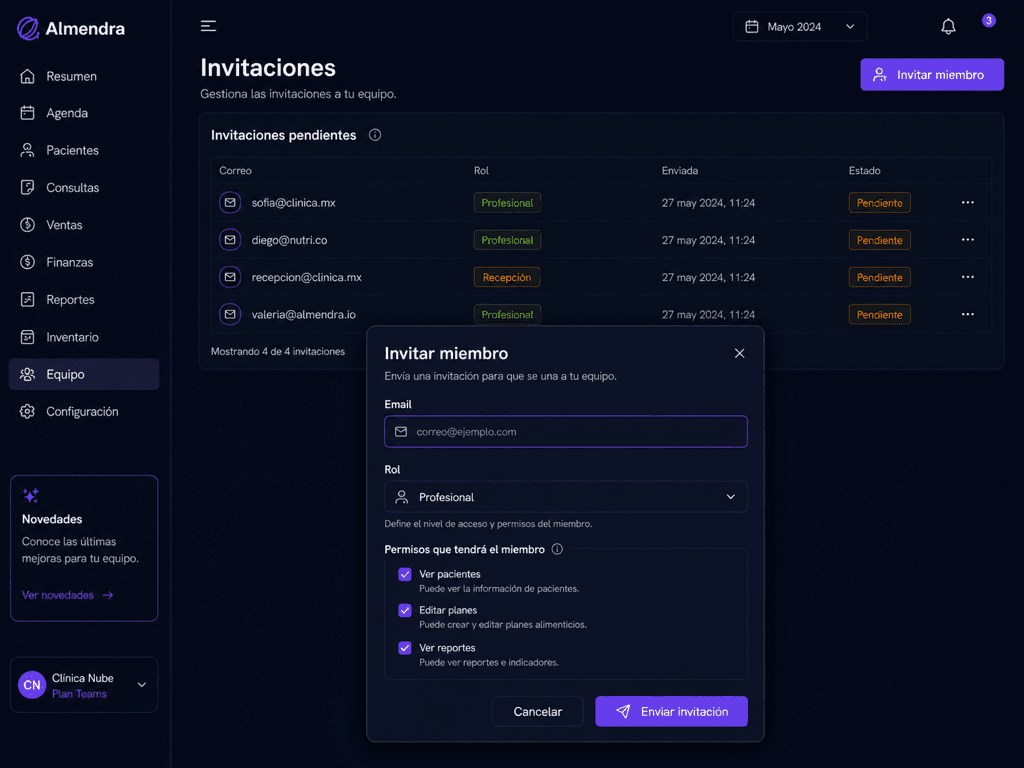Open the Ventas section

coord(84,225)
